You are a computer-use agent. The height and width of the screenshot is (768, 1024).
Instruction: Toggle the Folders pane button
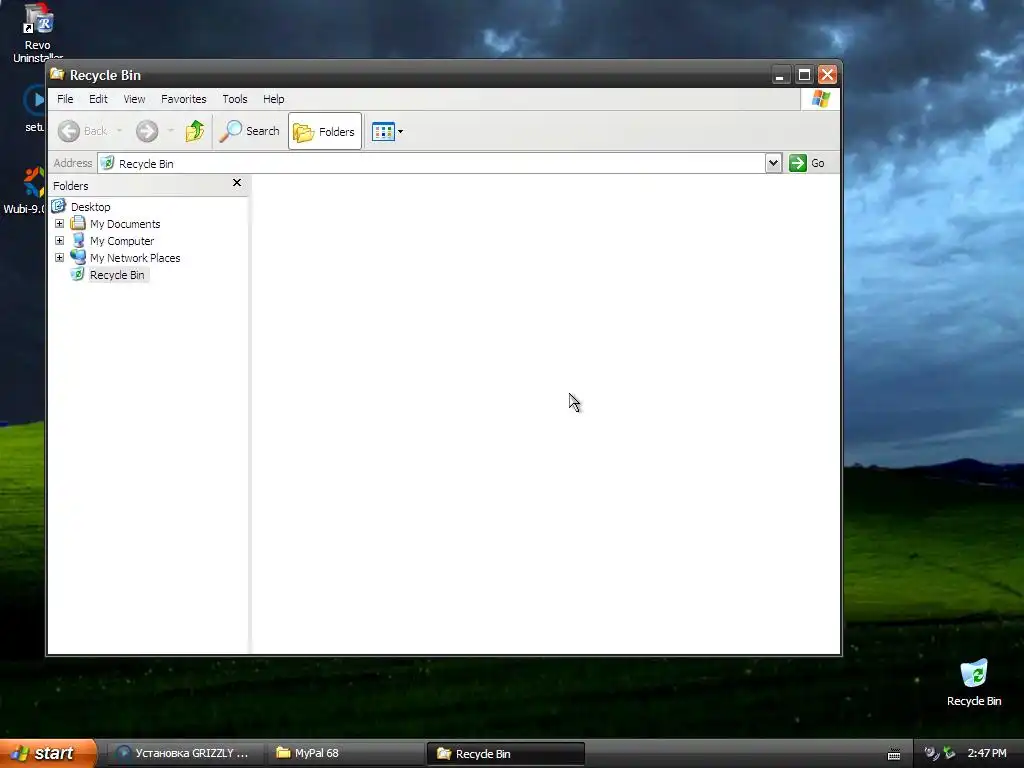325,131
